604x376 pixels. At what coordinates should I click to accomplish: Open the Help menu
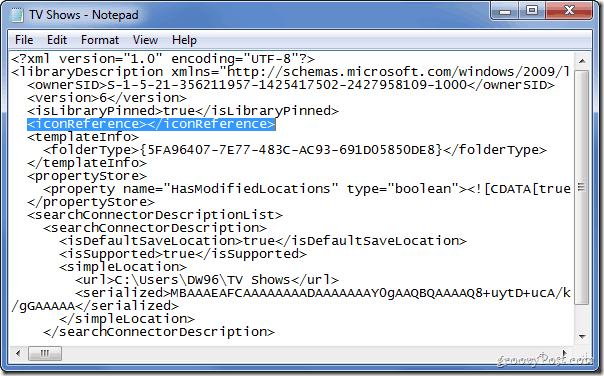pyautogui.click(x=184, y=40)
